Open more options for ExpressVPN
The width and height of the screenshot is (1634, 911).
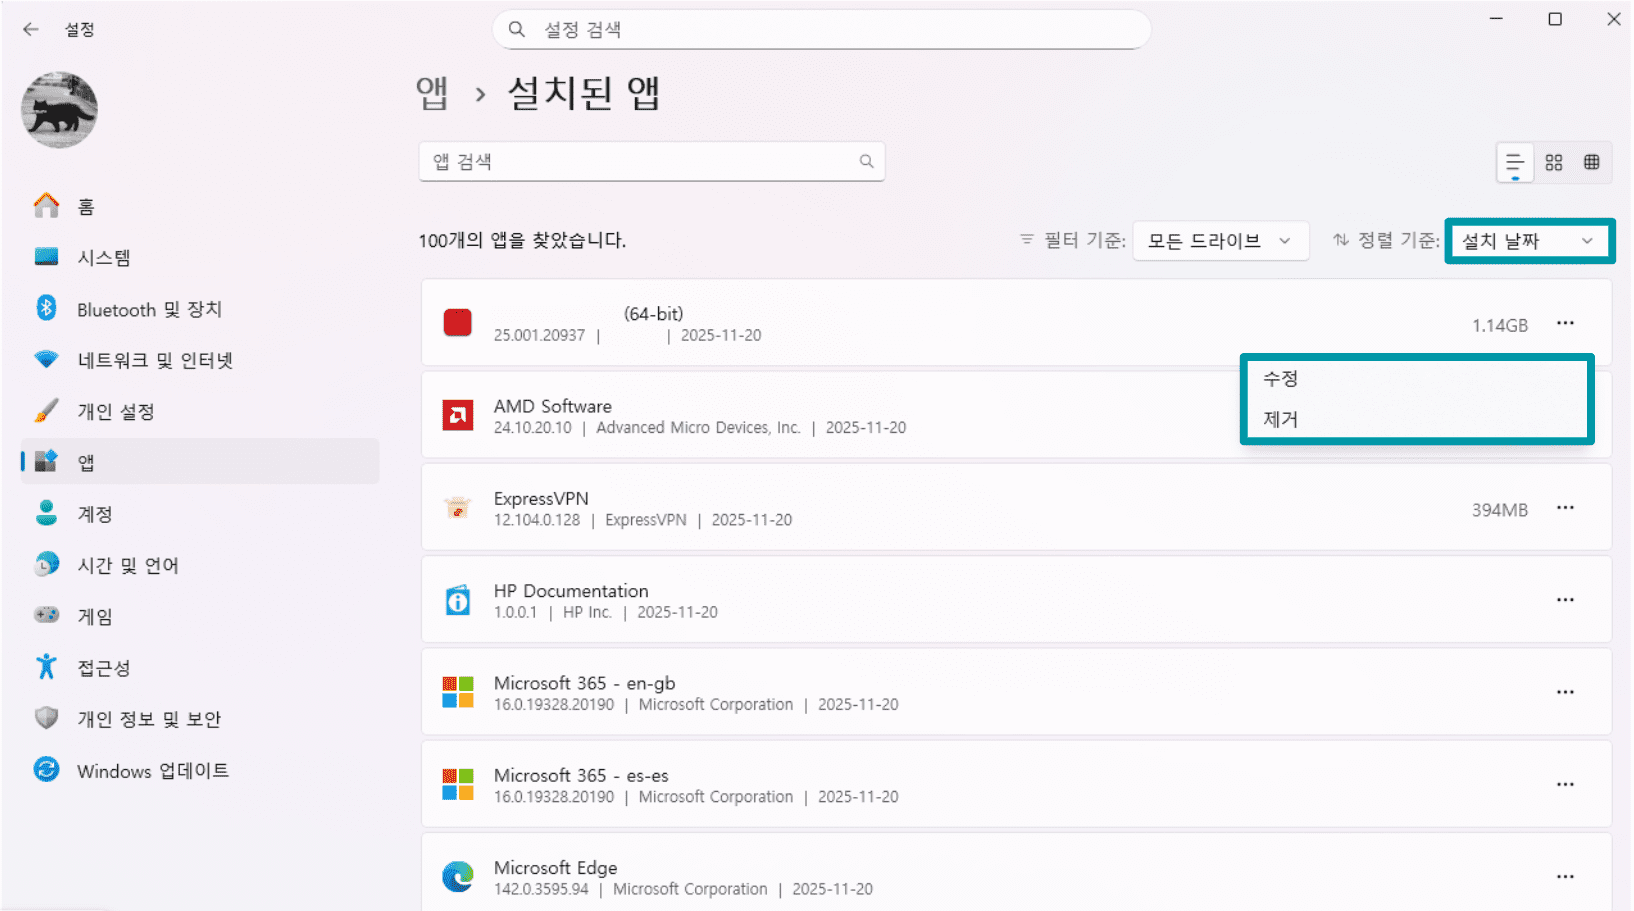click(x=1566, y=508)
